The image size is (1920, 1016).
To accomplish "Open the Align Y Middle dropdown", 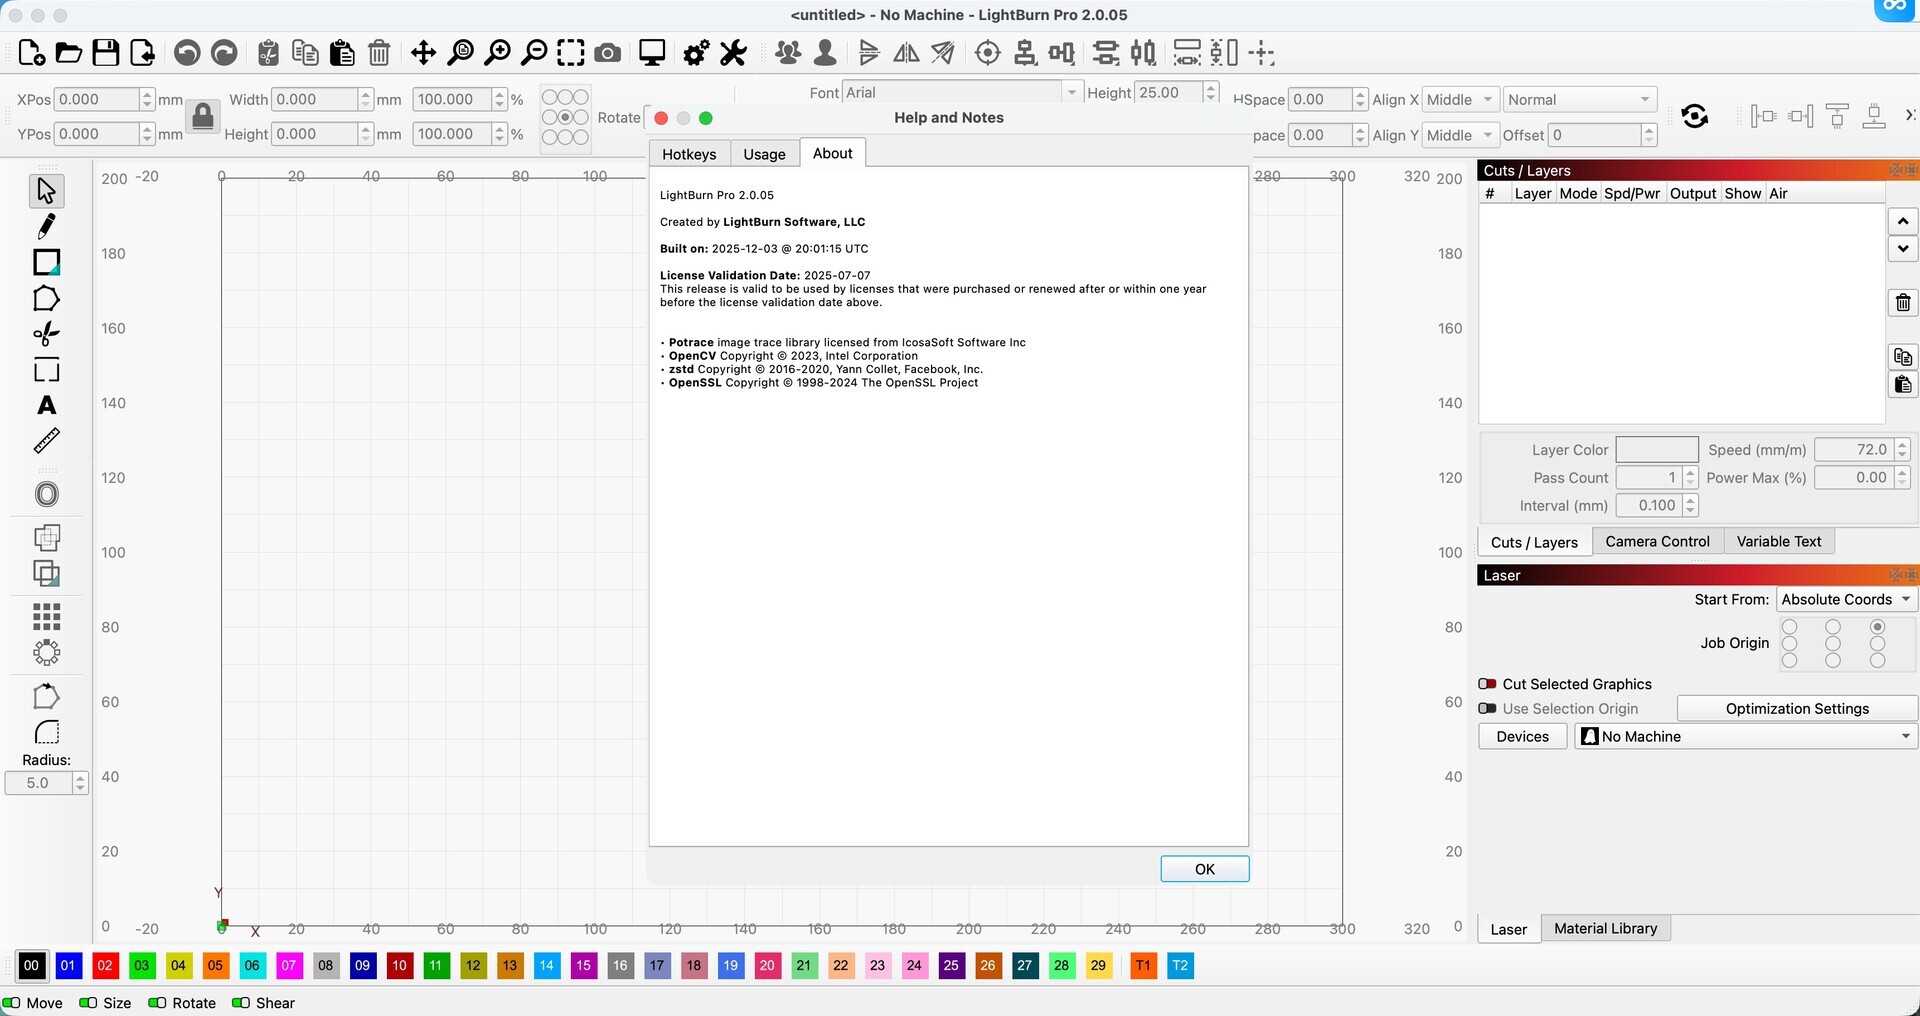I will (x=1460, y=135).
